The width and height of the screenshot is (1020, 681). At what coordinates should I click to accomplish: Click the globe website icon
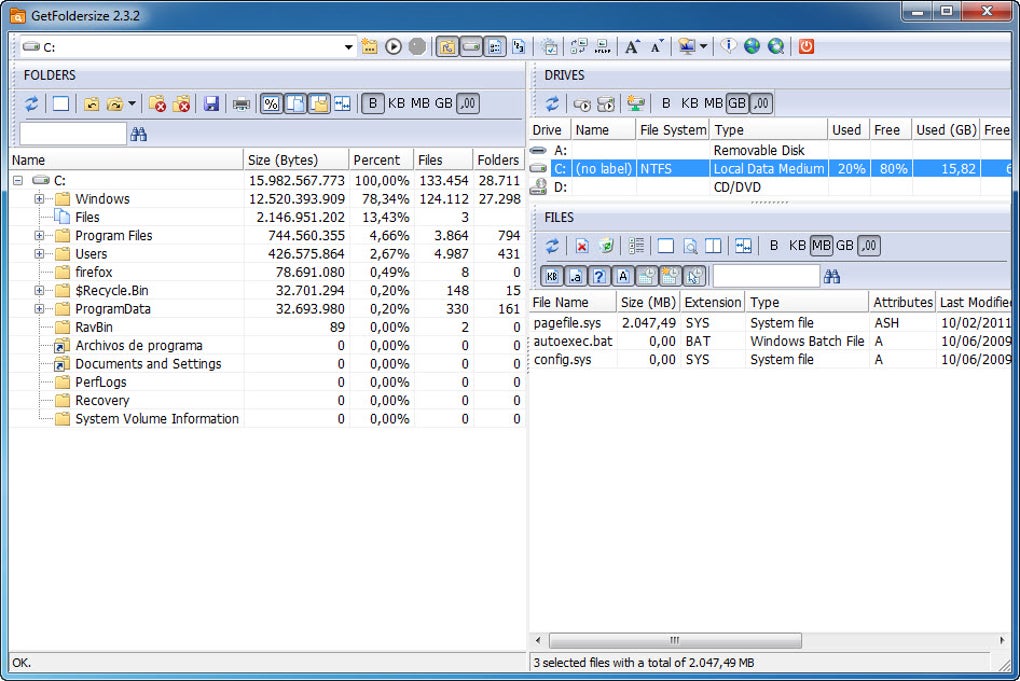tap(751, 47)
